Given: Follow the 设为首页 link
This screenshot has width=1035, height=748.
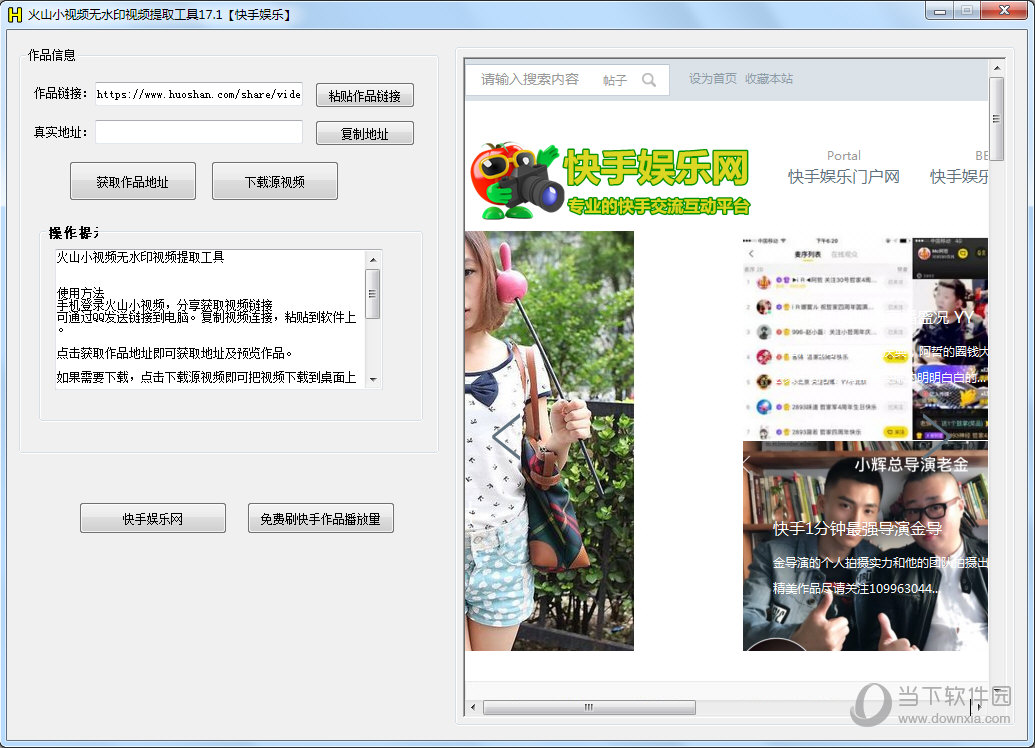Looking at the screenshot, I should tap(713, 79).
